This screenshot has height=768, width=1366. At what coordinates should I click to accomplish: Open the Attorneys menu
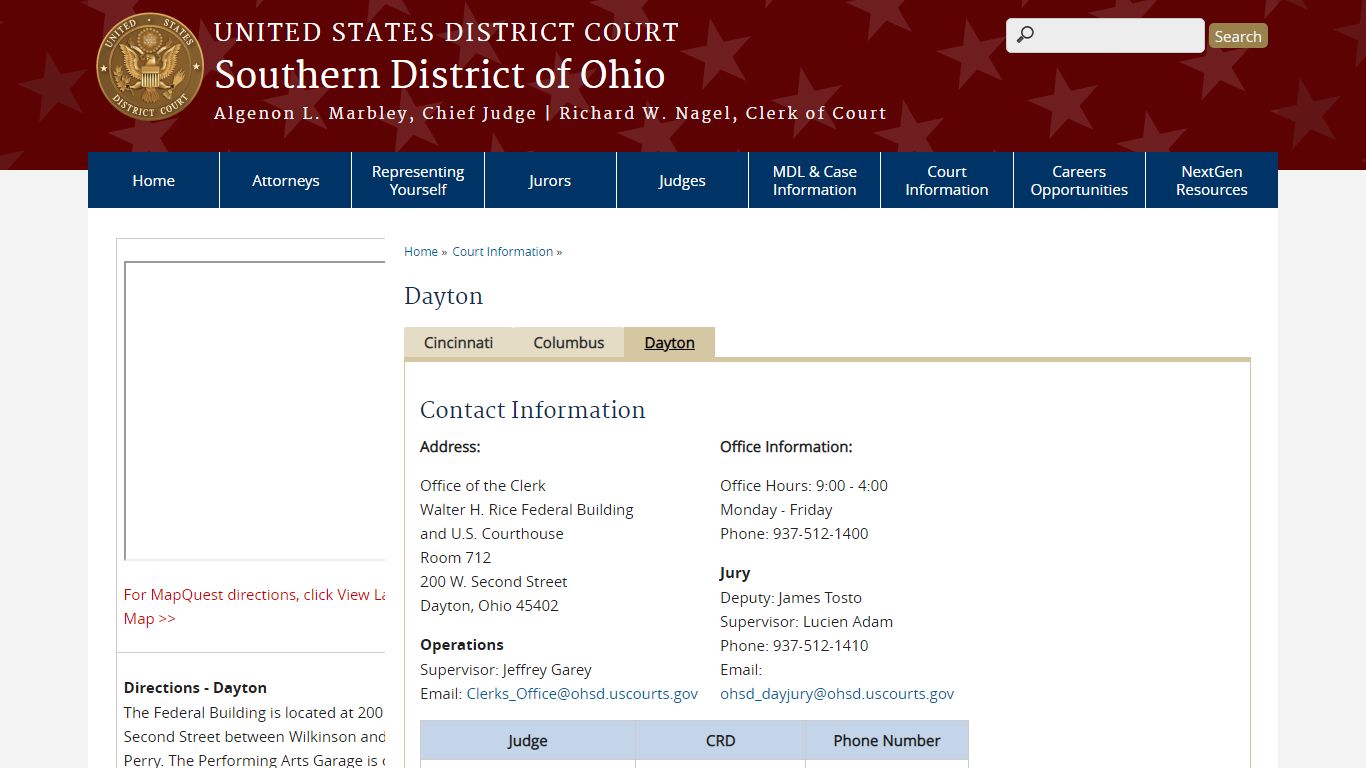(286, 180)
